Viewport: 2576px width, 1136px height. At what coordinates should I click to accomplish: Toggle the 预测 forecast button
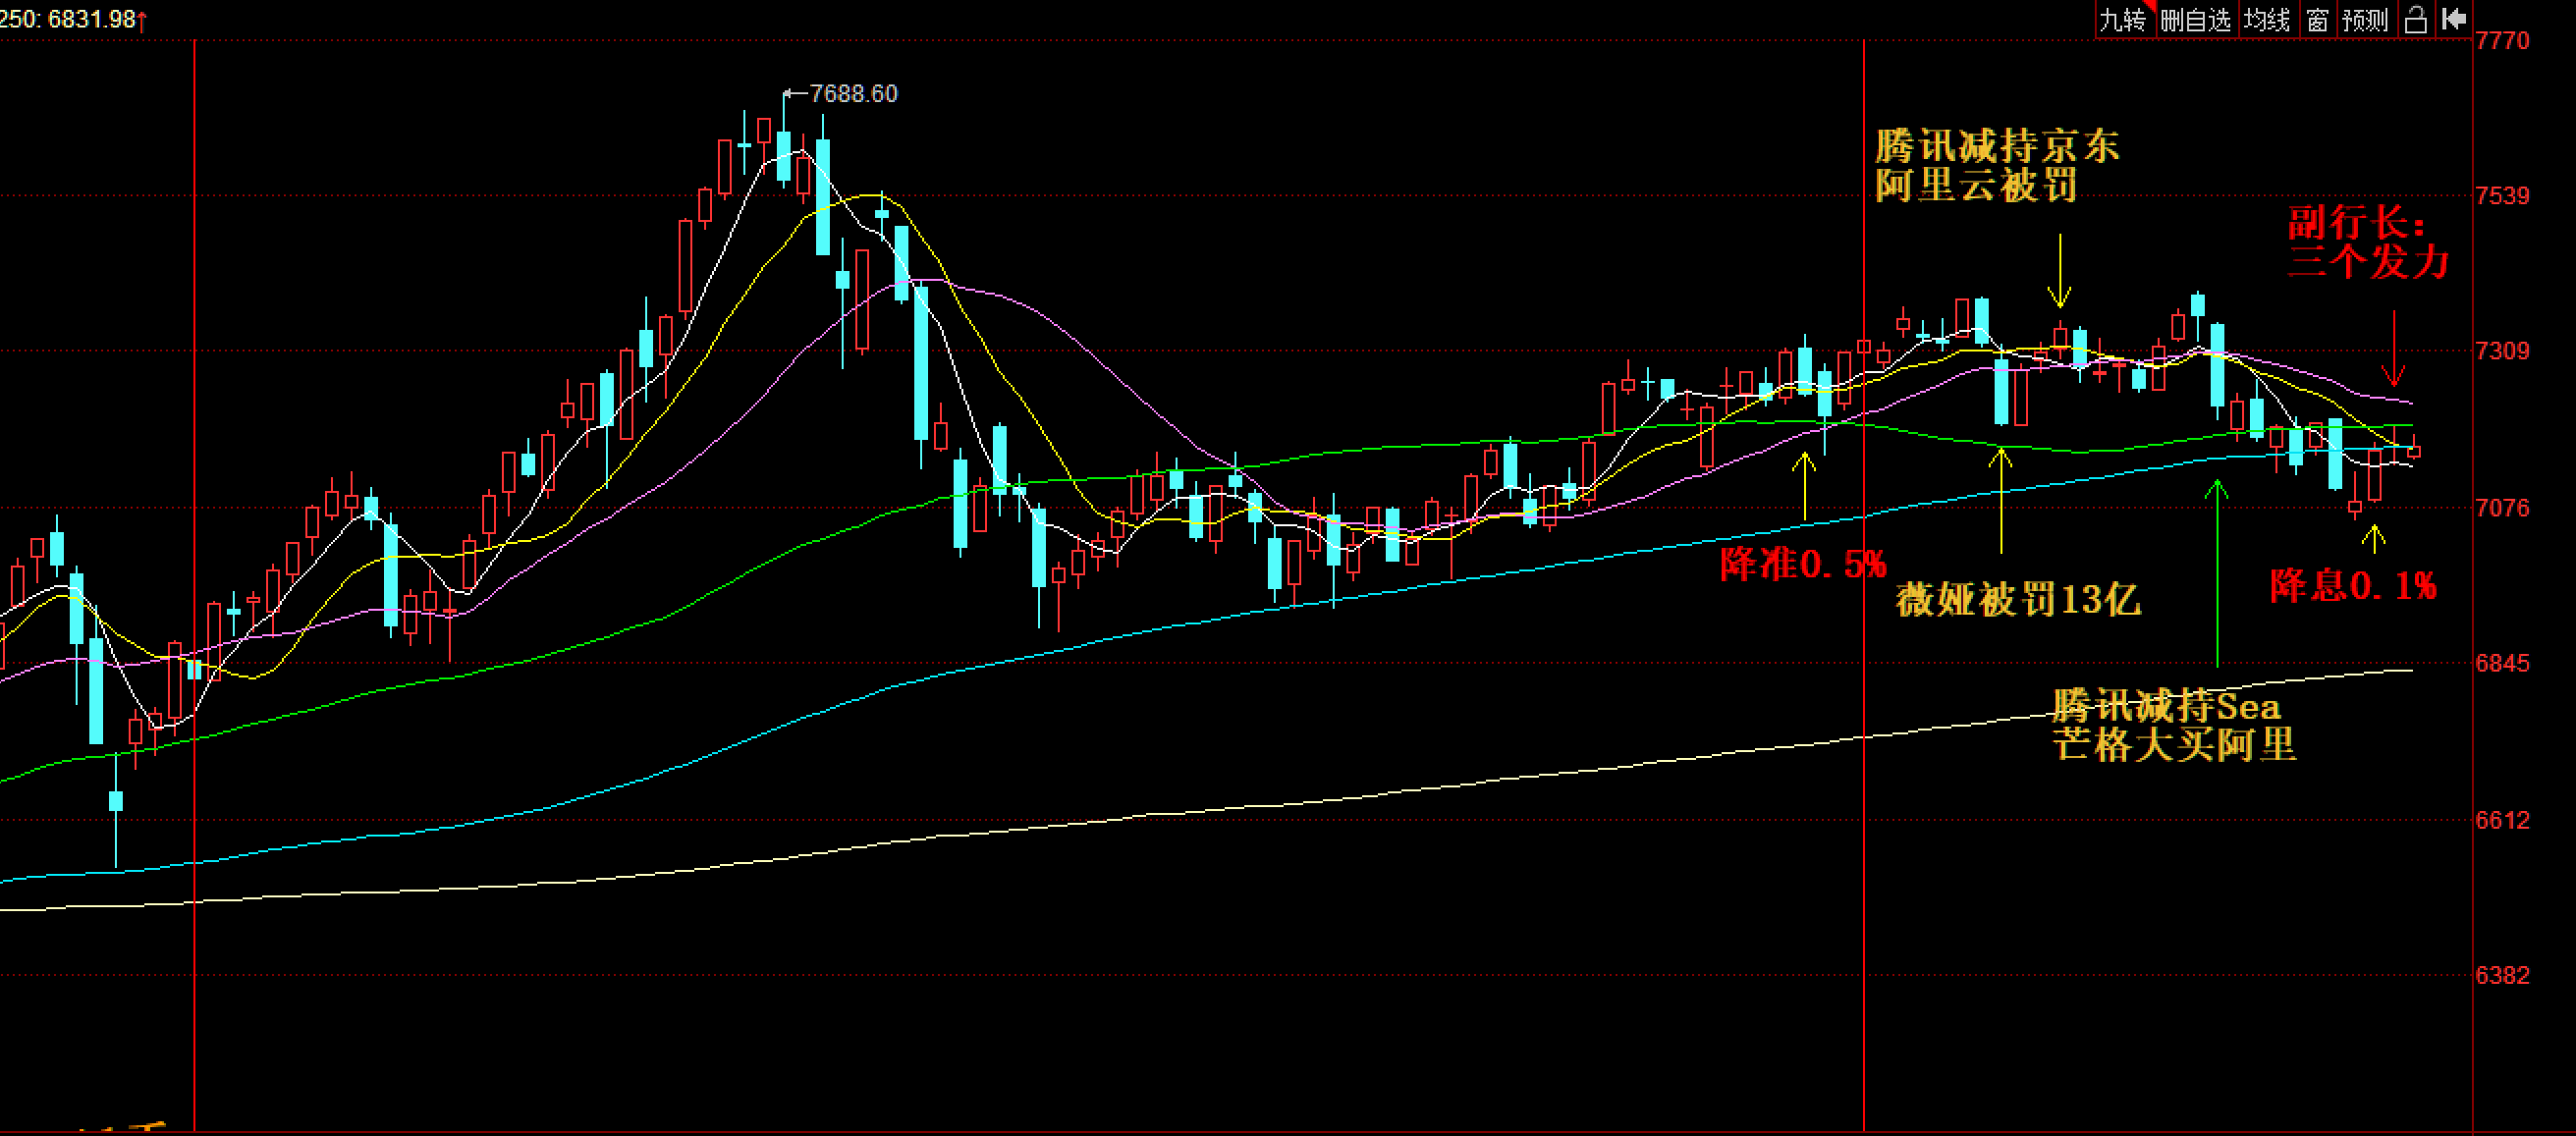[2365, 19]
